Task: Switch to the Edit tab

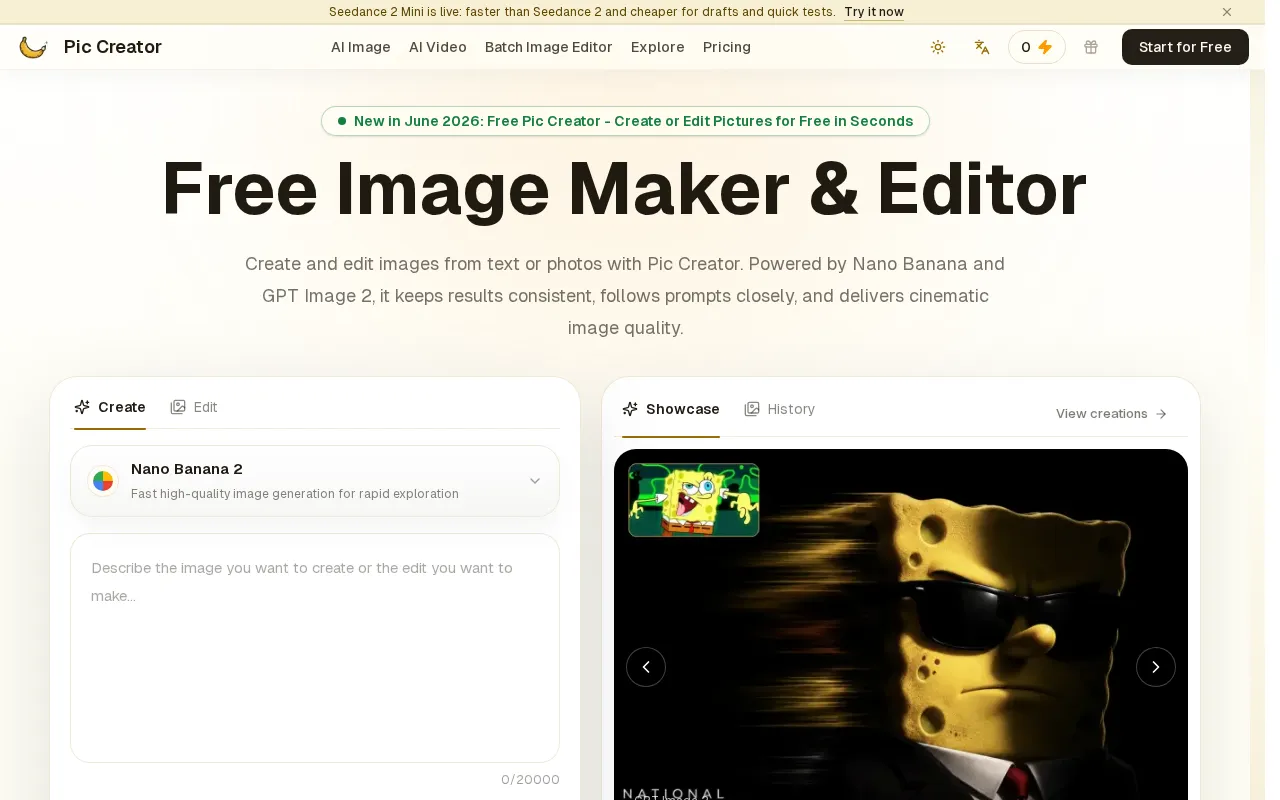Action: point(194,407)
